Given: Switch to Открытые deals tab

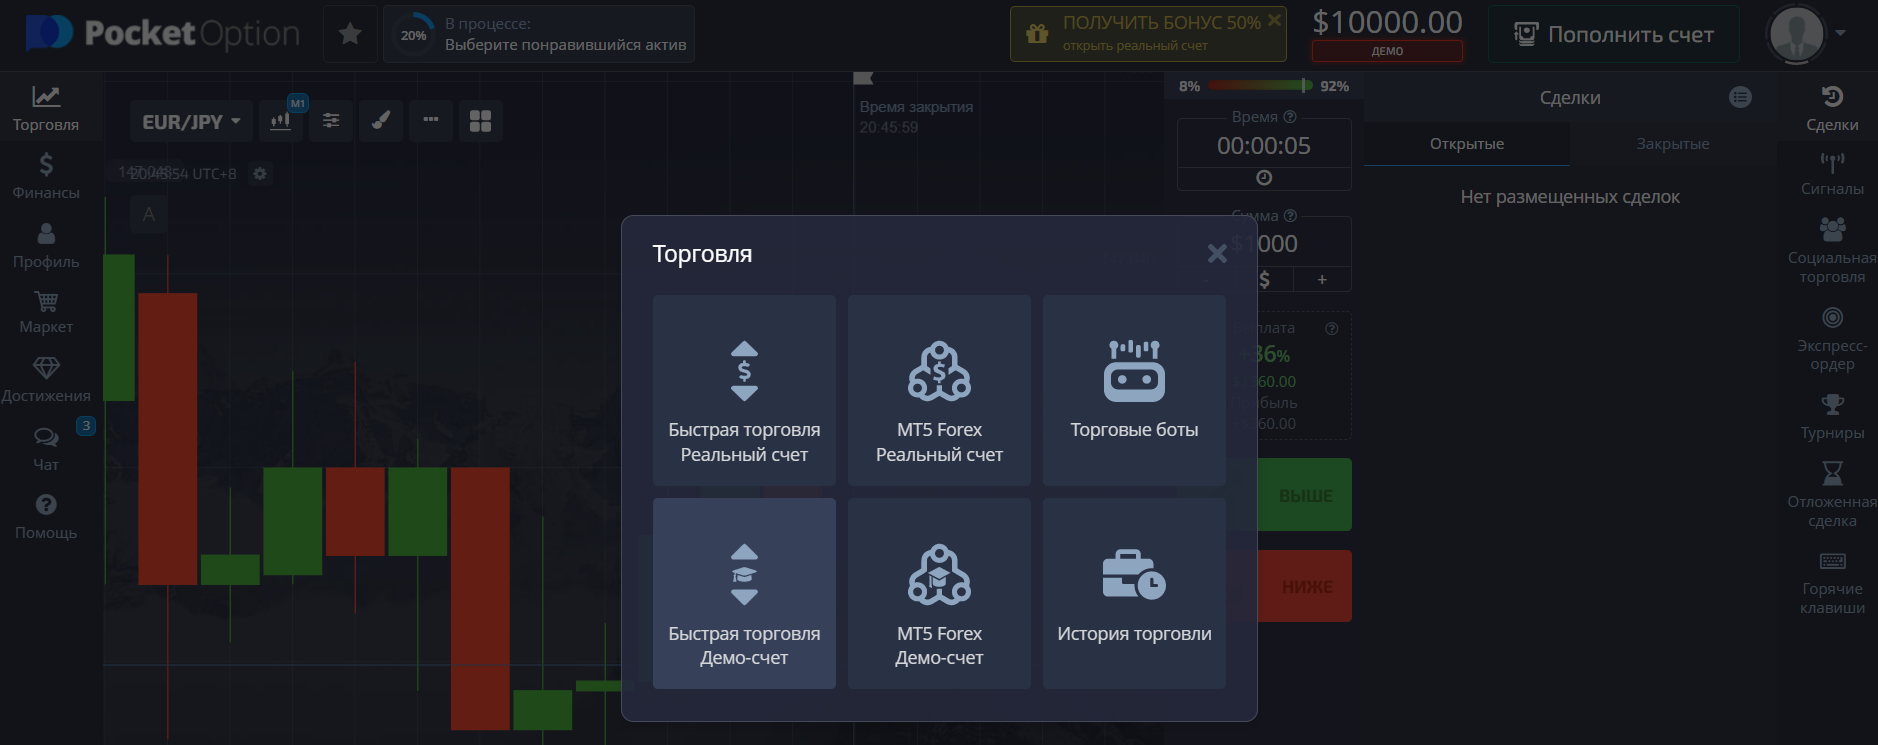Looking at the screenshot, I should [1467, 144].
